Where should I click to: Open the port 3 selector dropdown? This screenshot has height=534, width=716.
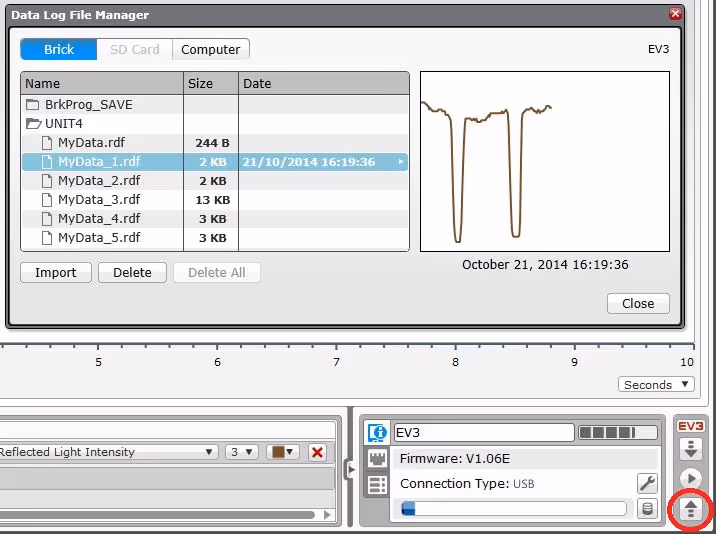click(242, 452)
